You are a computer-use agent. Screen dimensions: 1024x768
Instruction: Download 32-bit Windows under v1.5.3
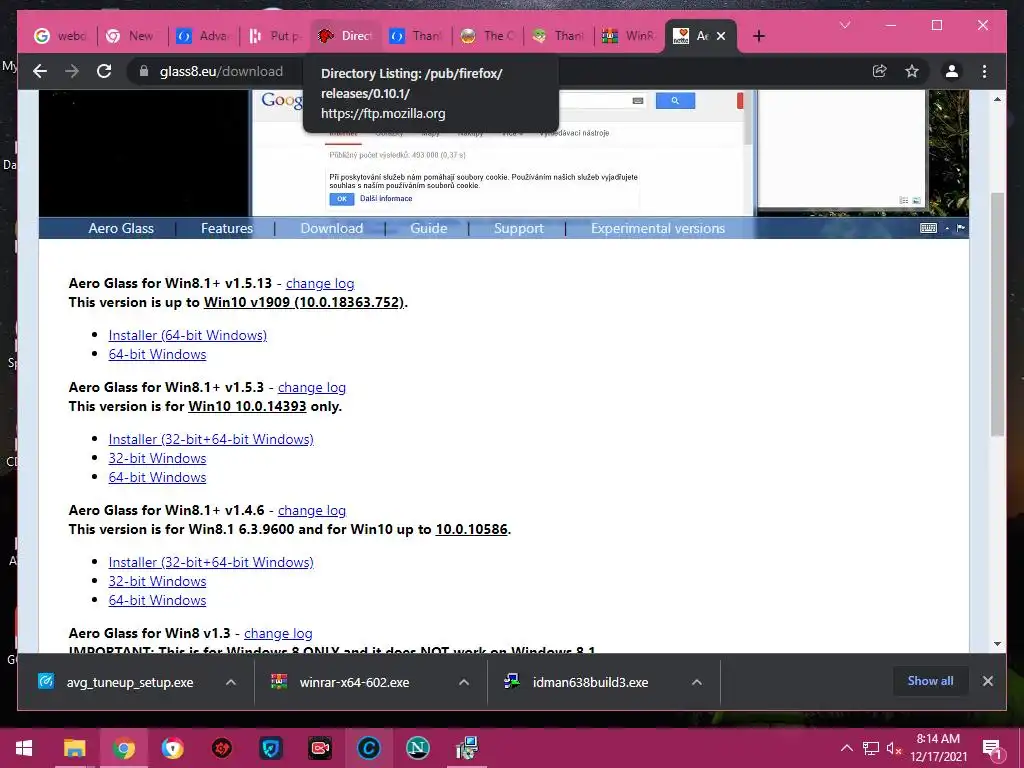pos(157,458)
